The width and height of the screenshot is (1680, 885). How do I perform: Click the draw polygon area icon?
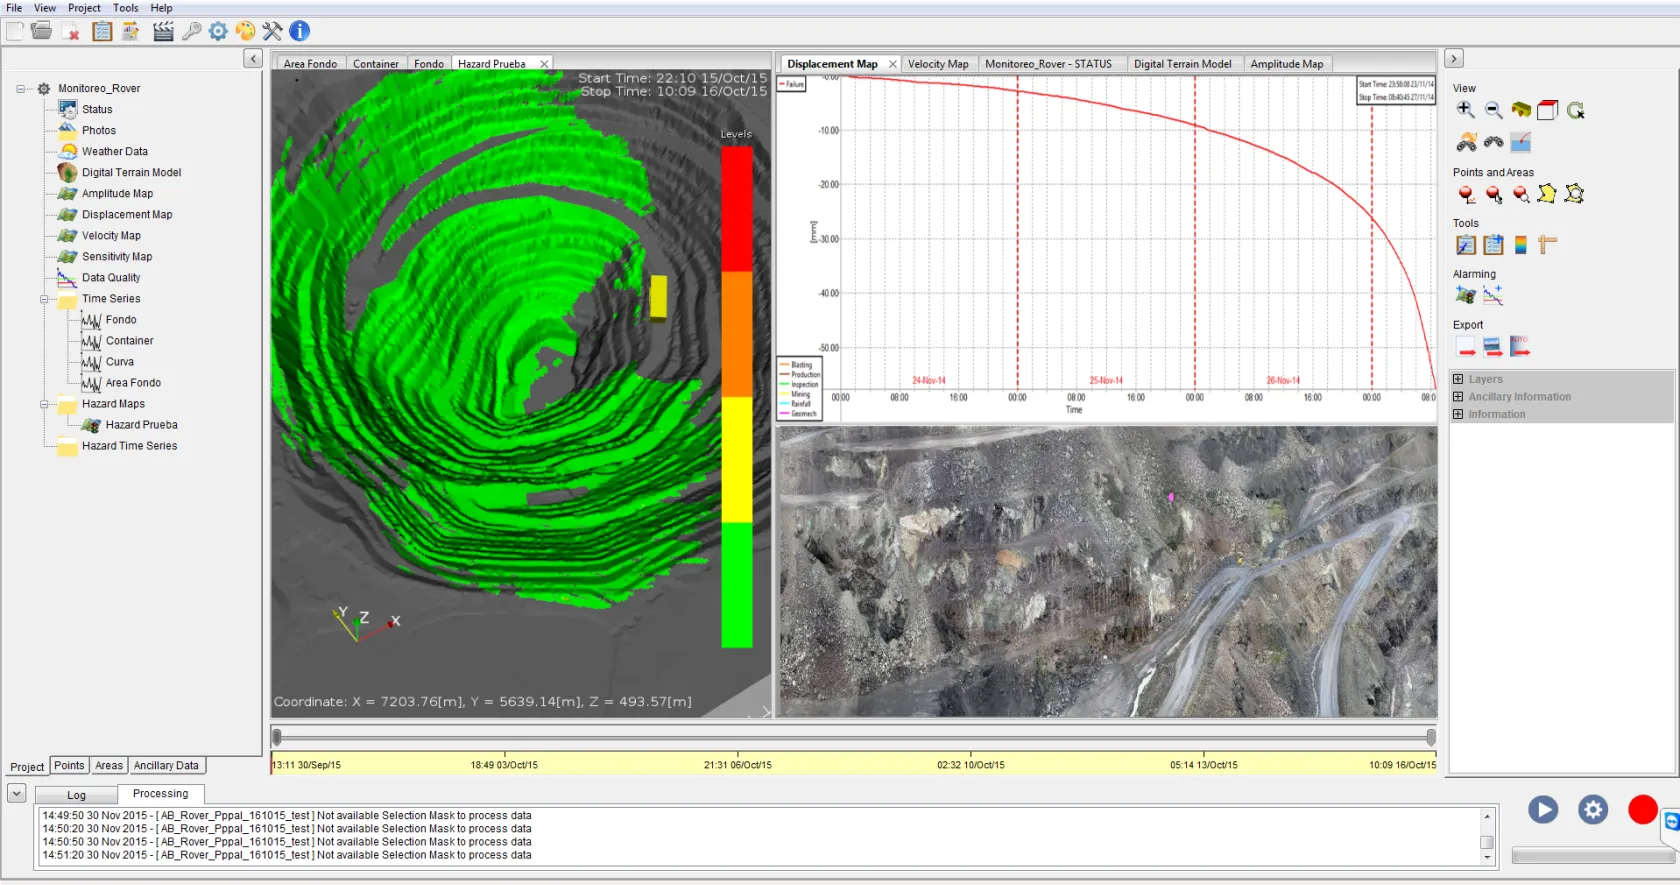1547,194
